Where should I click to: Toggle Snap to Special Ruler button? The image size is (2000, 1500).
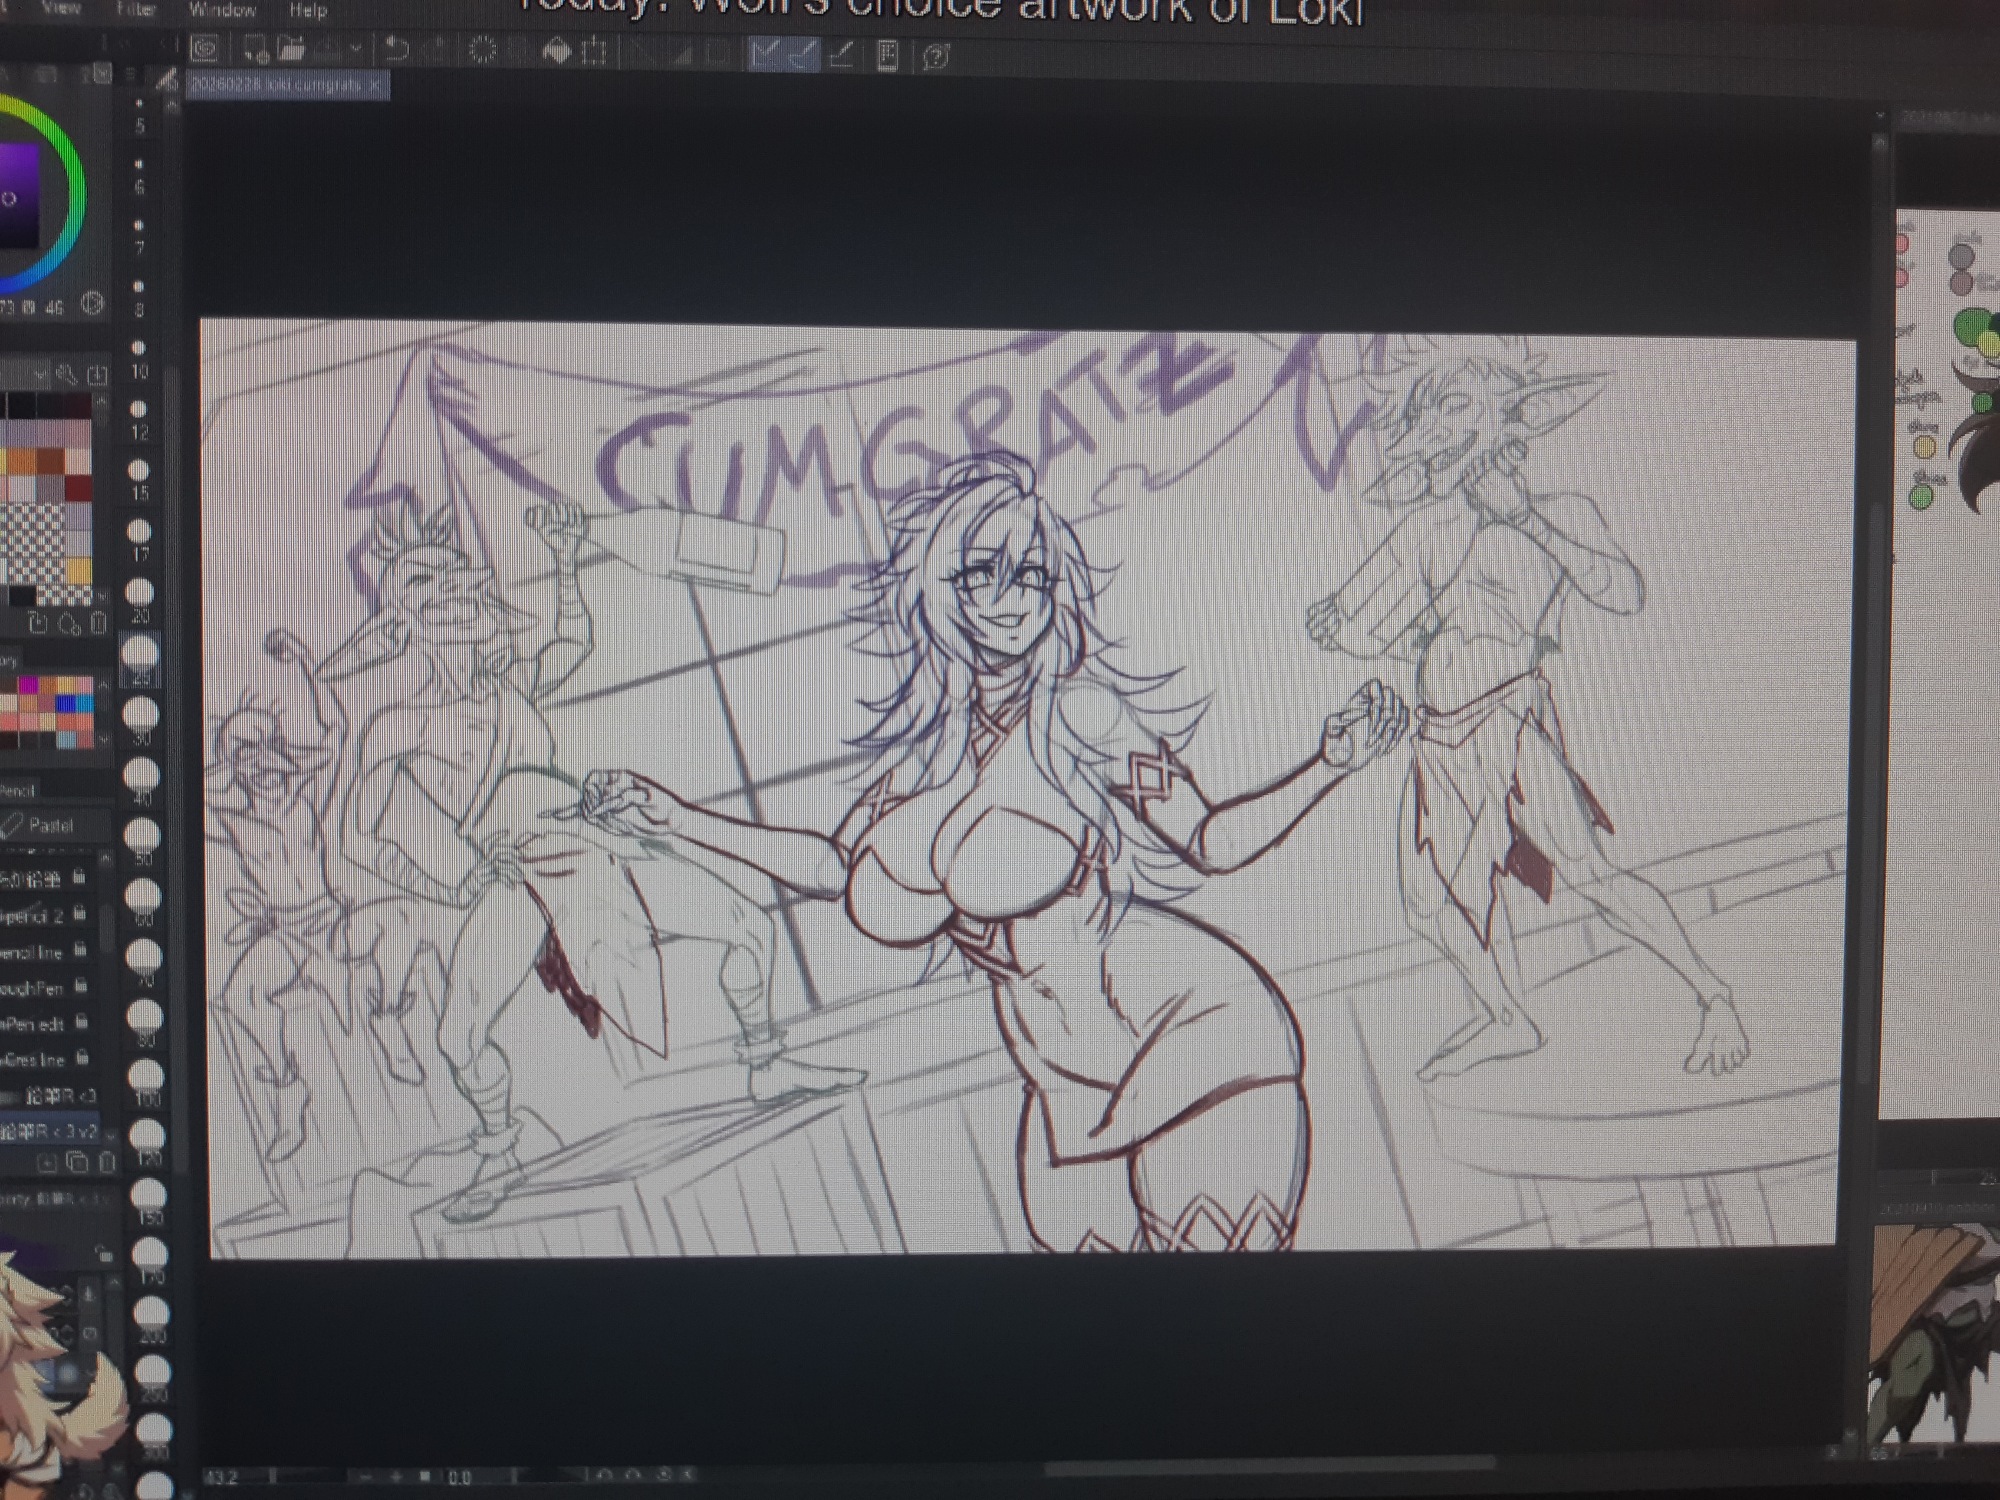(x=803, y=55)
